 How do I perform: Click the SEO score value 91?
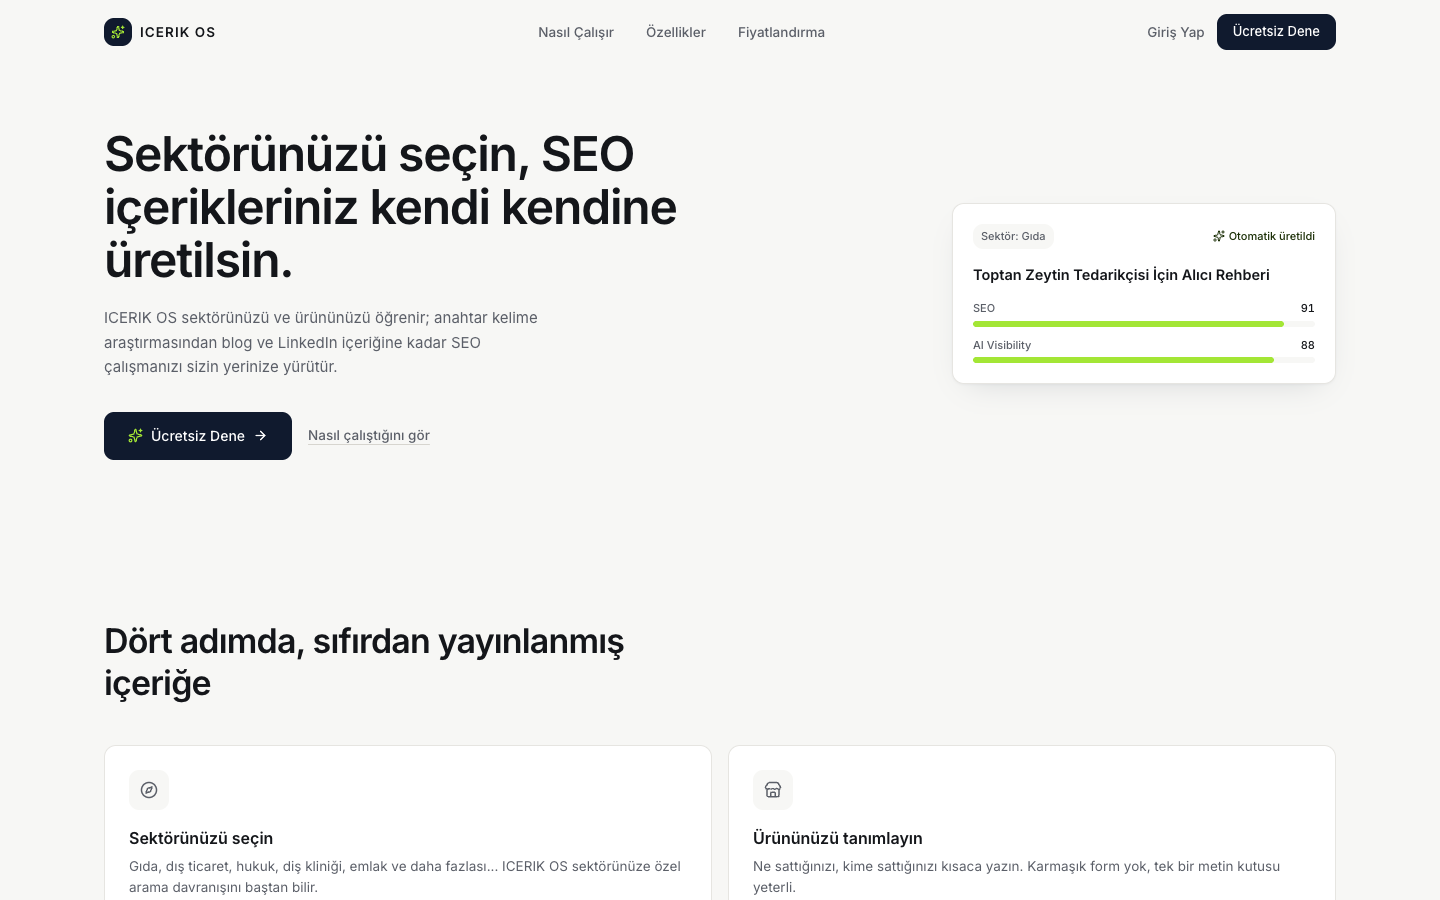click(1308, 308)
